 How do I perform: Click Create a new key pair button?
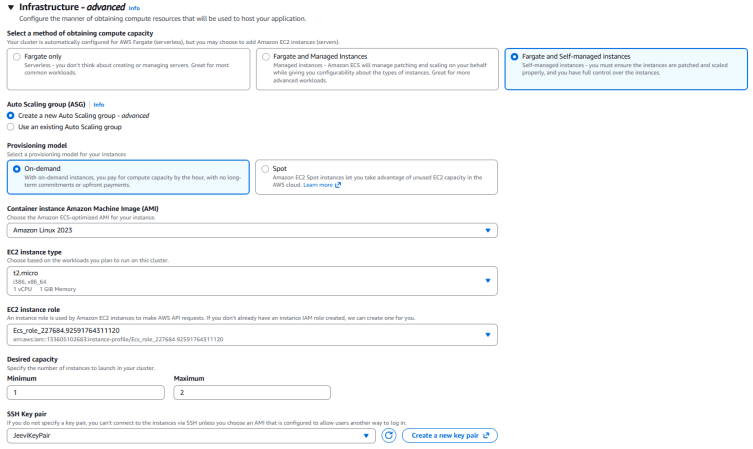(x=449, y=435)
